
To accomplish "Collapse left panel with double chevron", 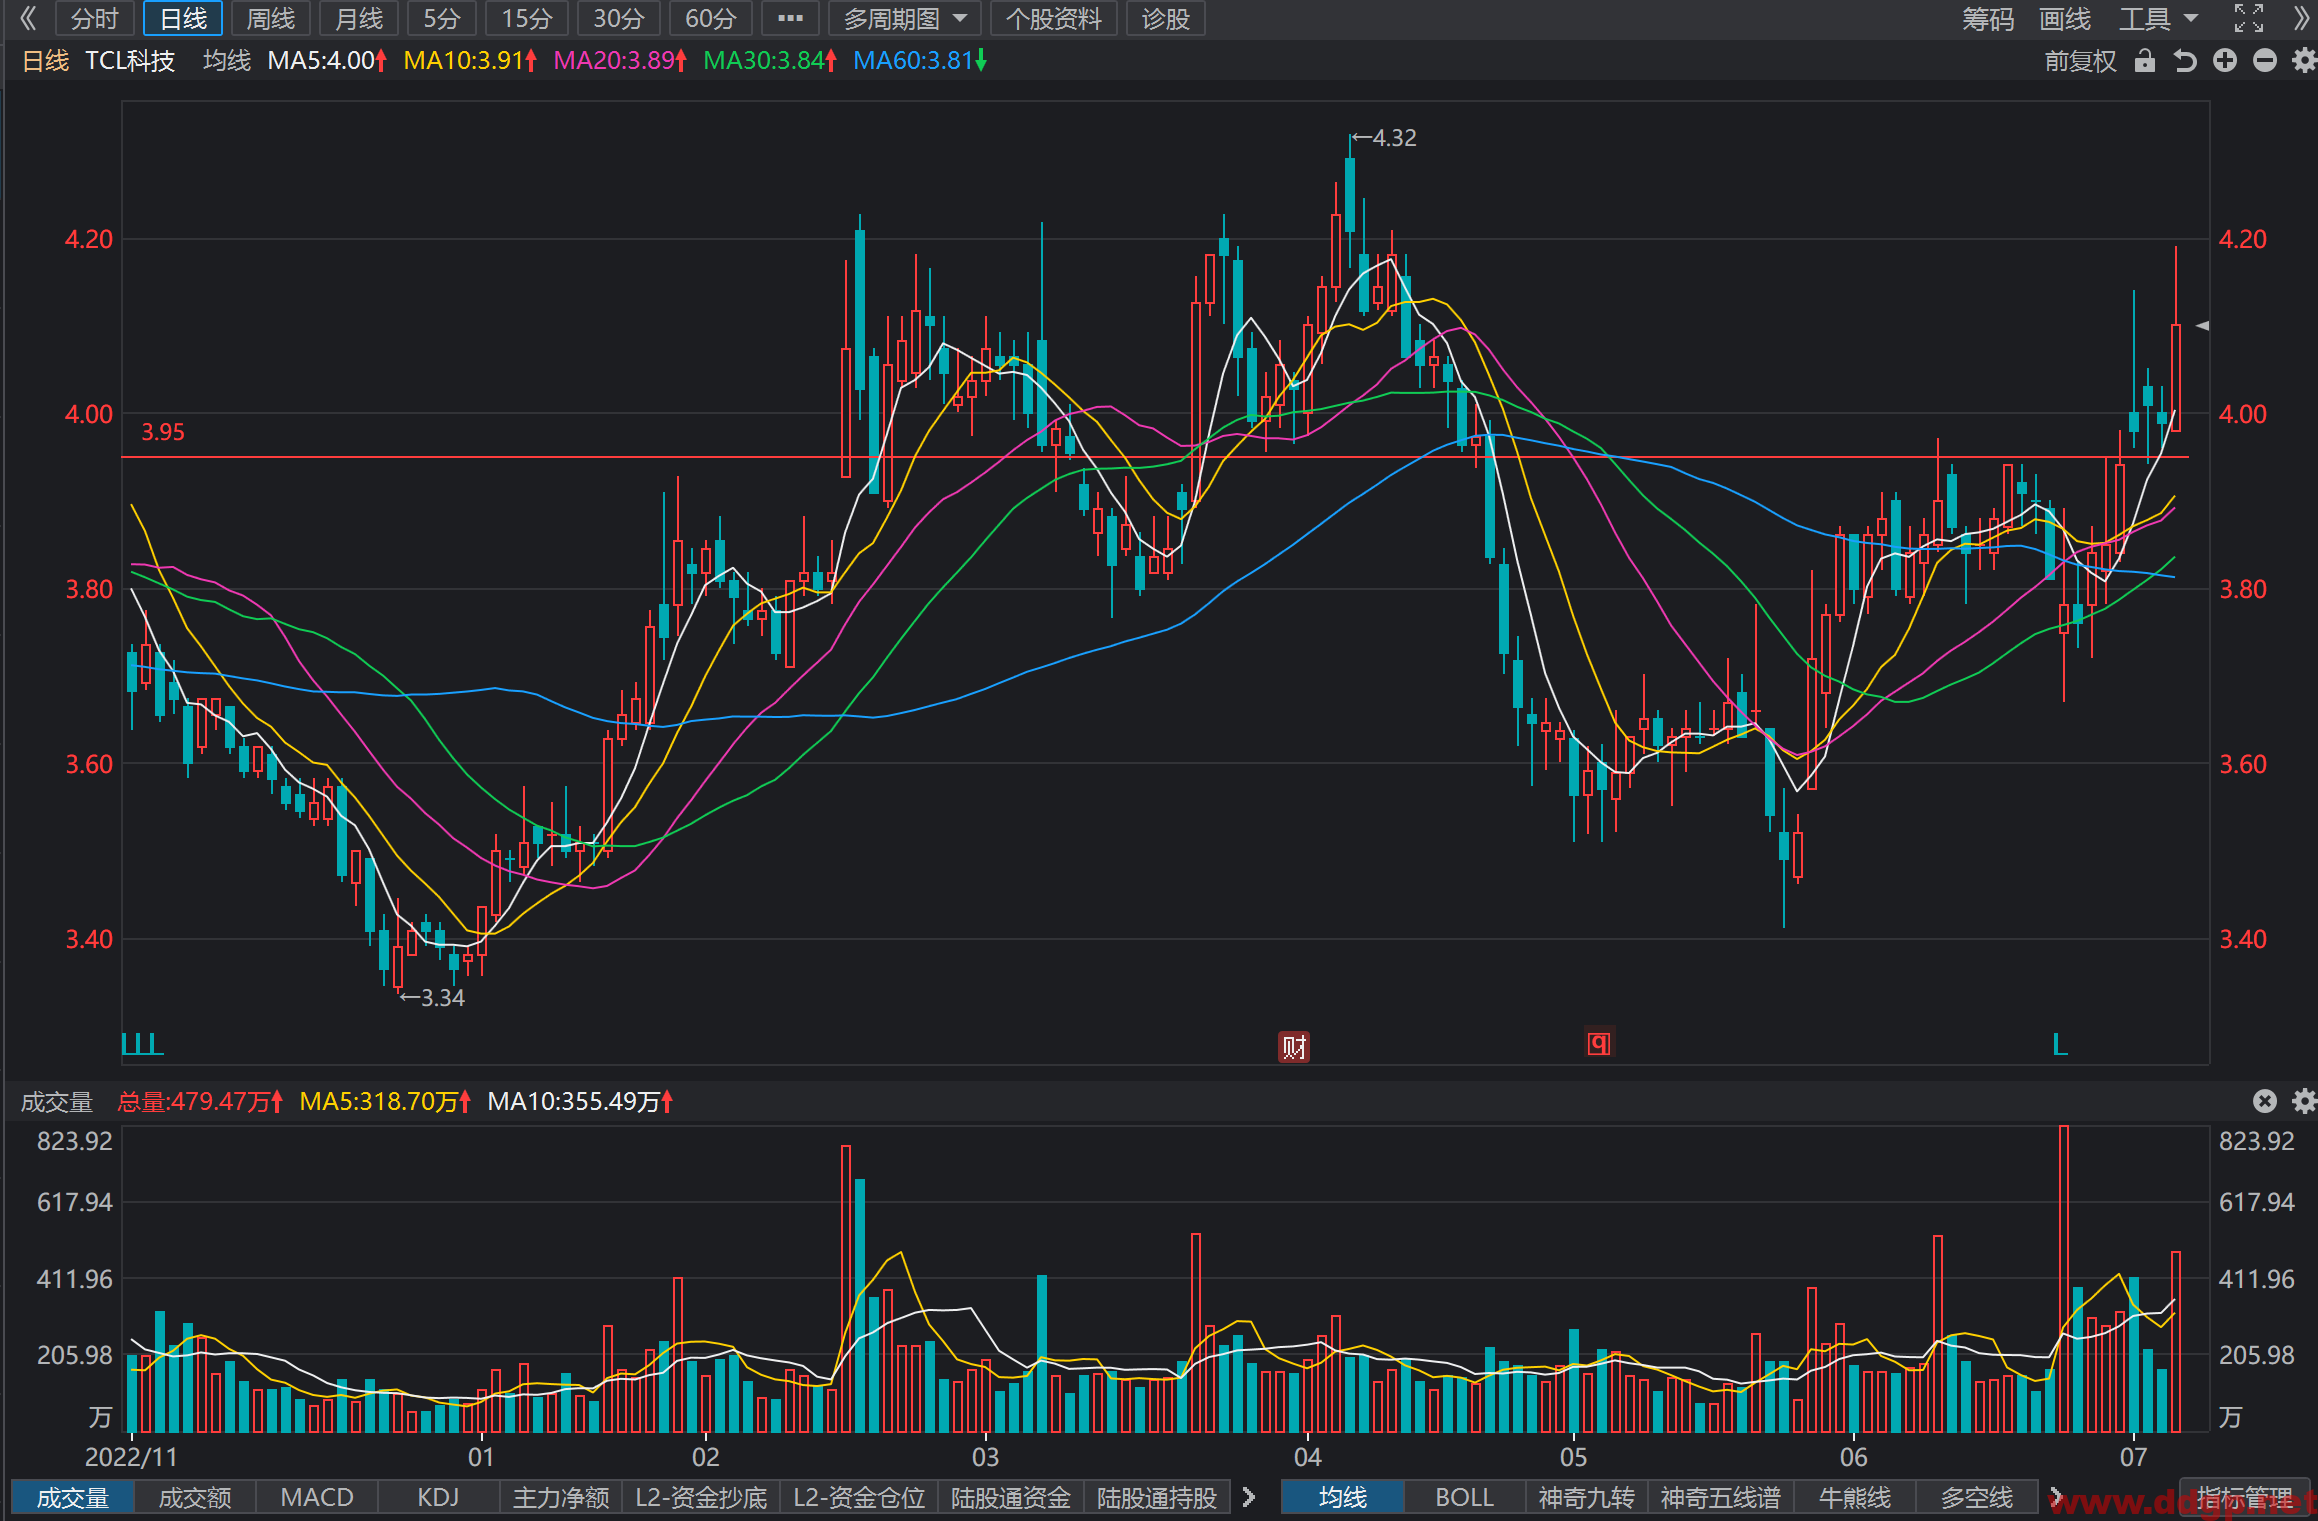I will pyautogui.click(x=28, y=18).
